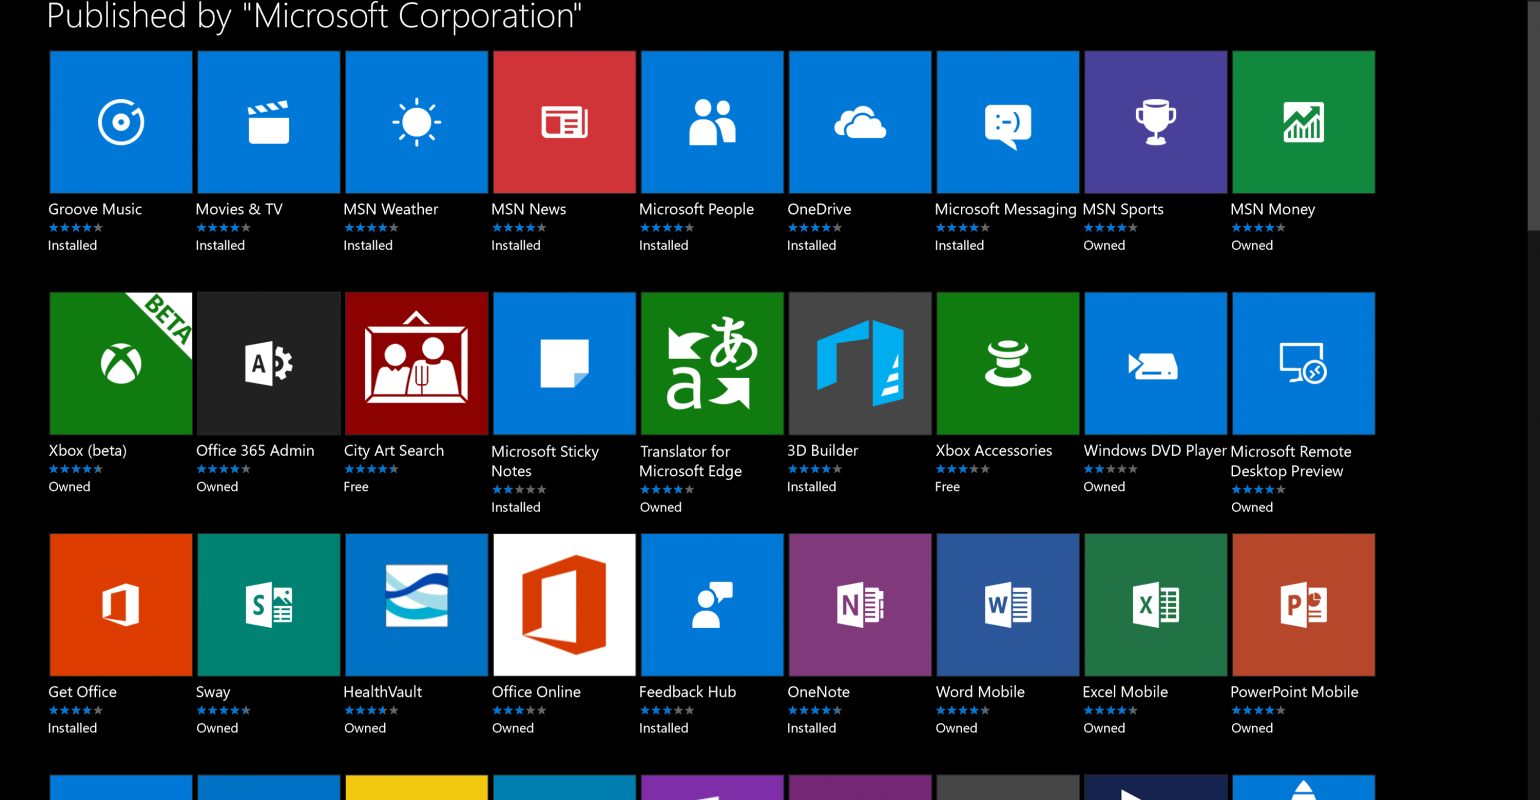Select the City Art Search thumbnail
1540x800 pixels.
click(x=416, y=363)
